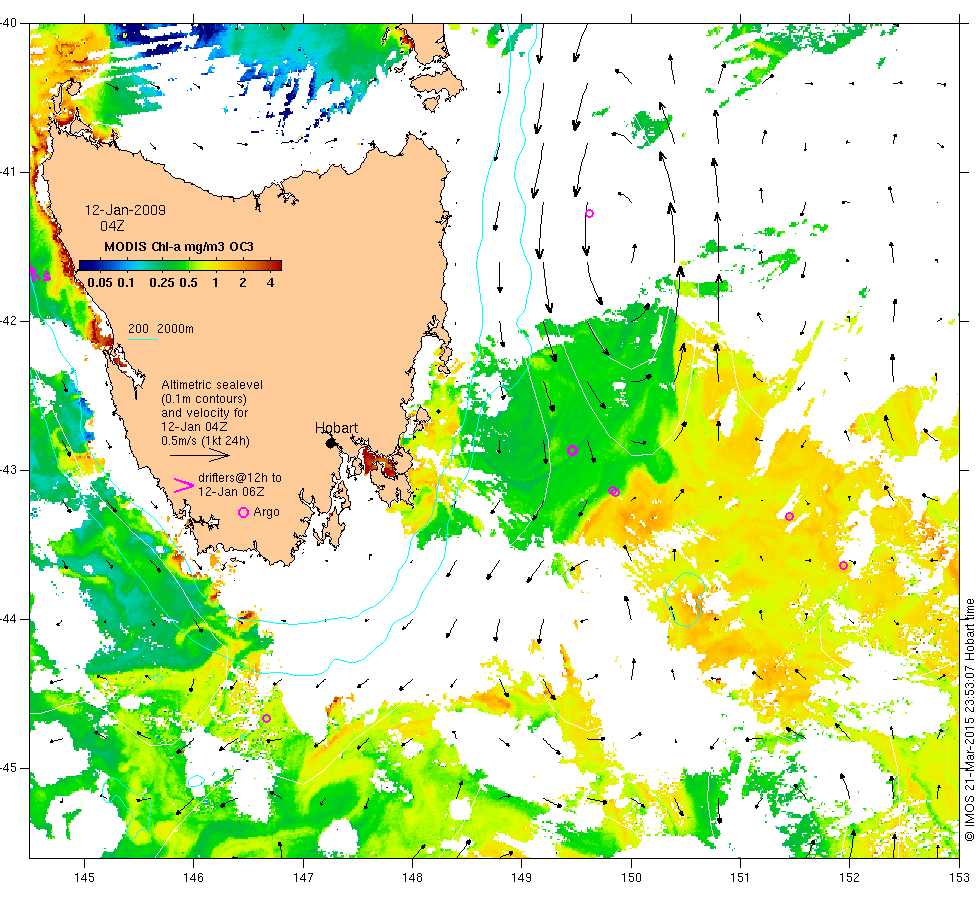Click the latitude axis label '-41'
This screenshot has height=900, width=980.
tap(9, 172)
